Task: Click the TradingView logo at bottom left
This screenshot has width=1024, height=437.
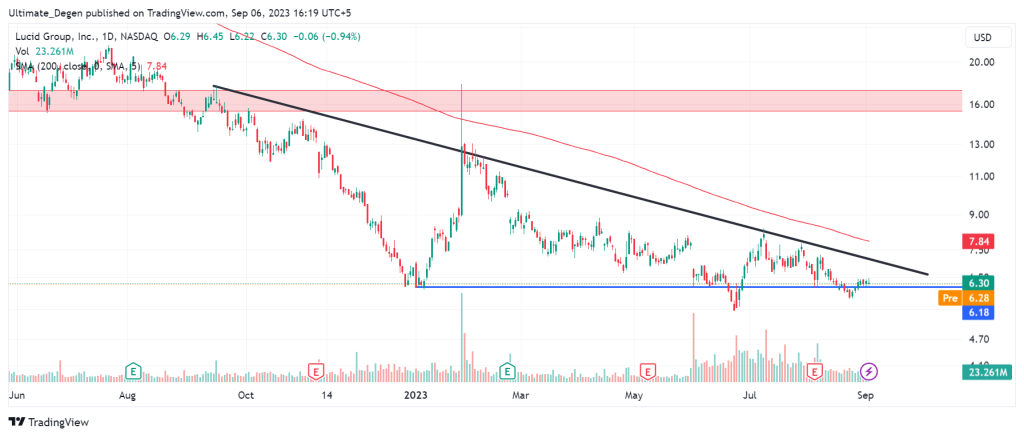Action: tap(48, 422)
